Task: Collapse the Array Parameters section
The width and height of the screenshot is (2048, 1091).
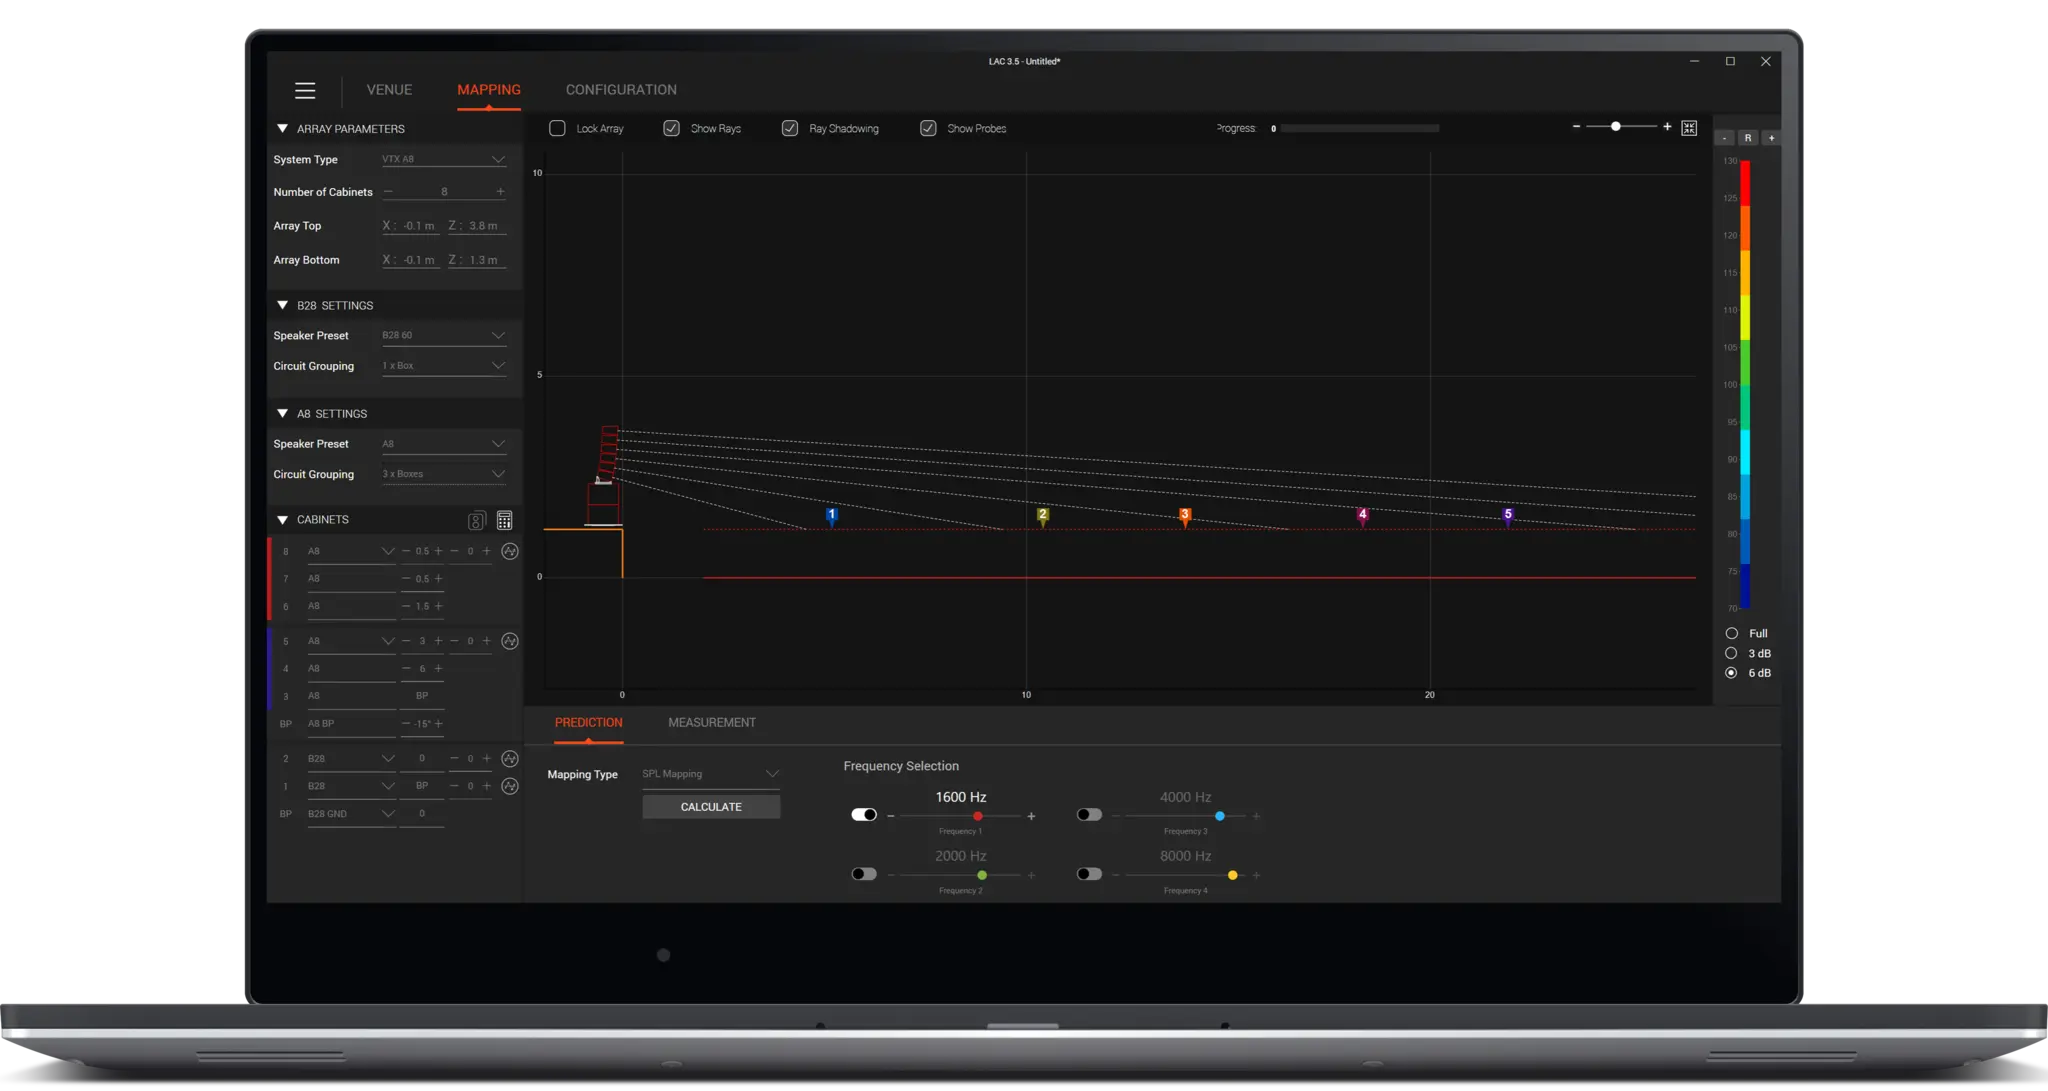Action: tap(283, 129)
